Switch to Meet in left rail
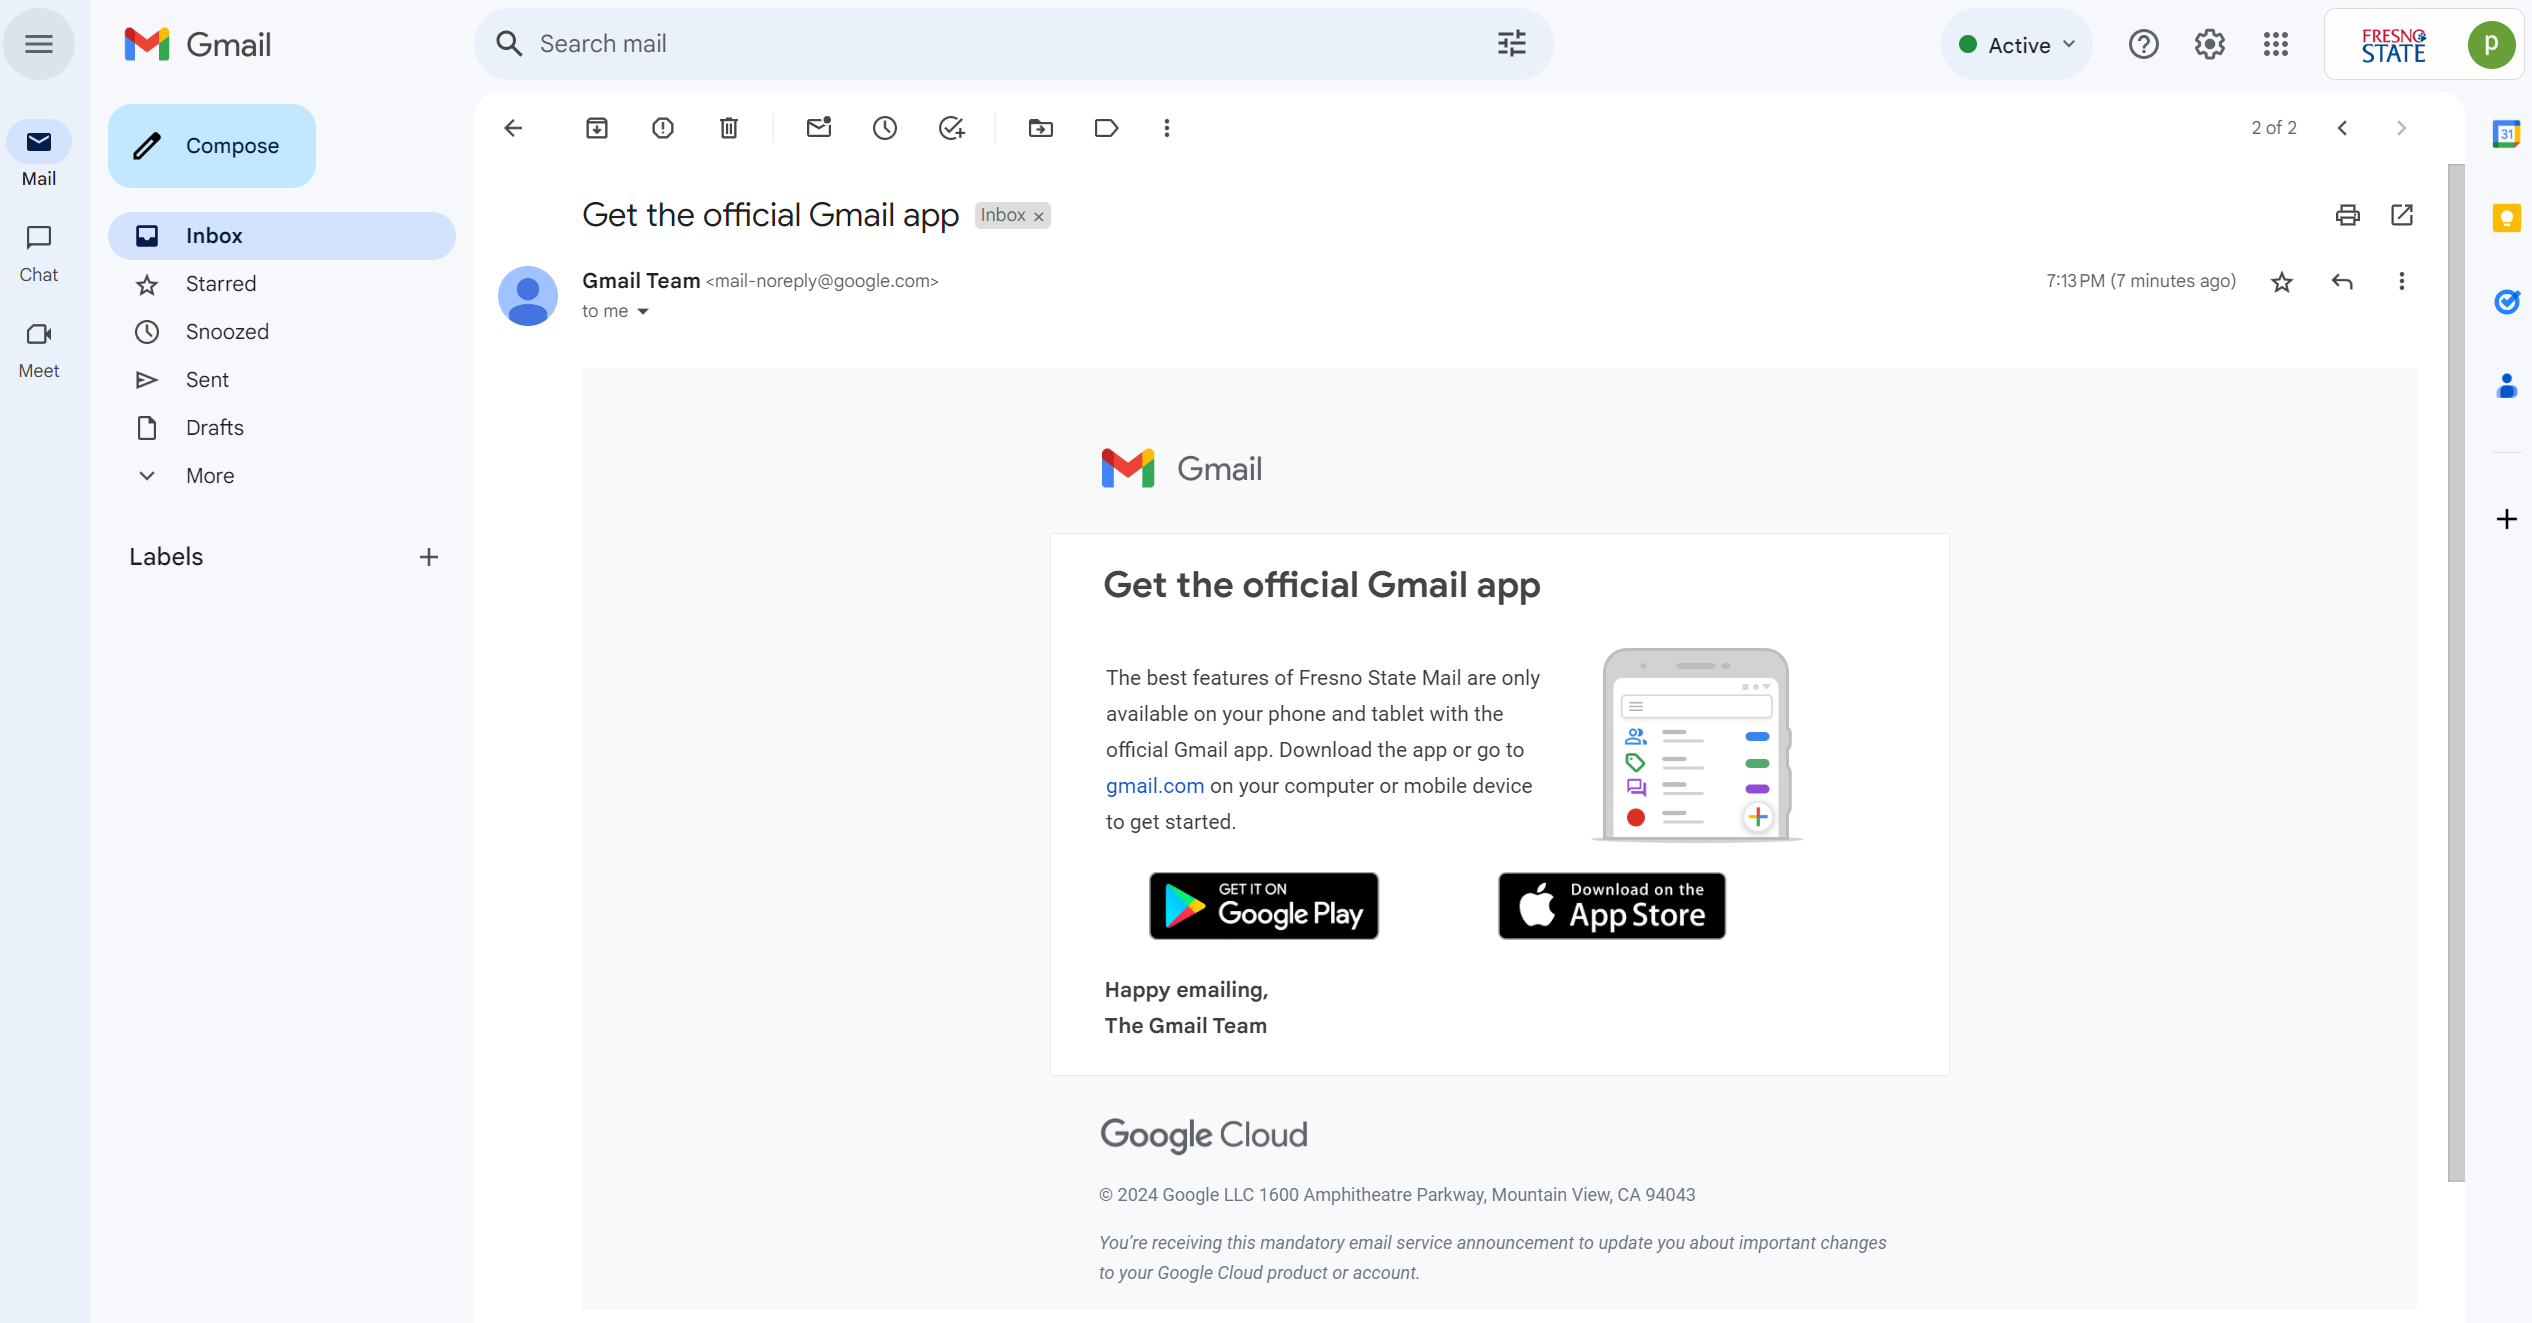2532x1323 pixels. click(x=39, y=349)
